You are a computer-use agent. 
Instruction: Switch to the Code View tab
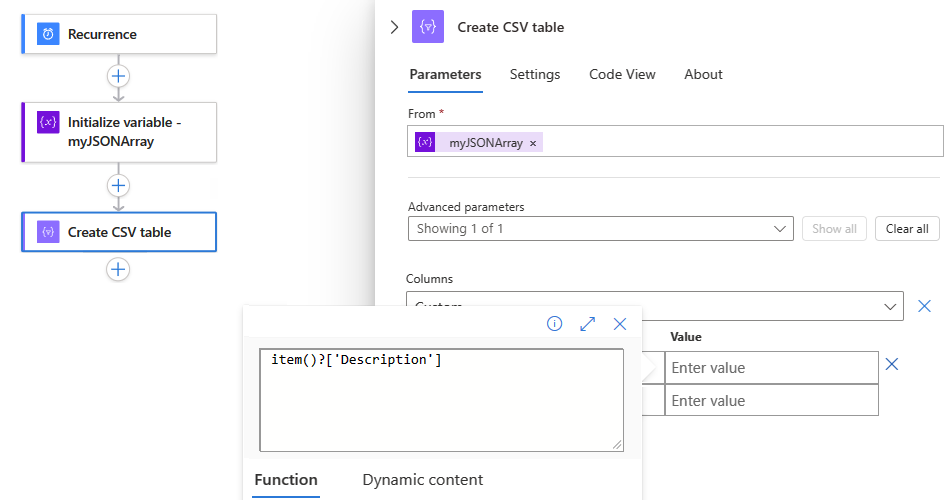click(622, 74)
